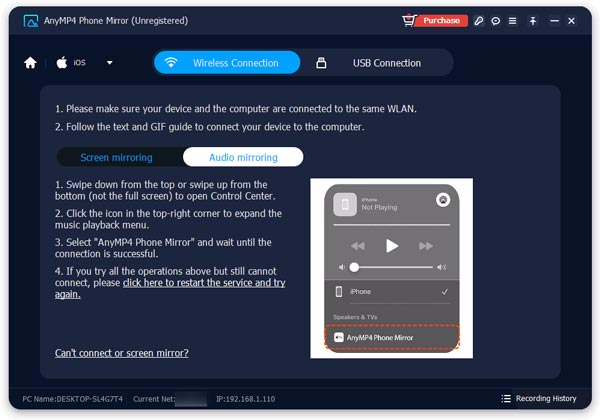This screenshot has width=600, height=420.
Task: Open the feedback chat bubble icon
Action: [x=496, y=21]
